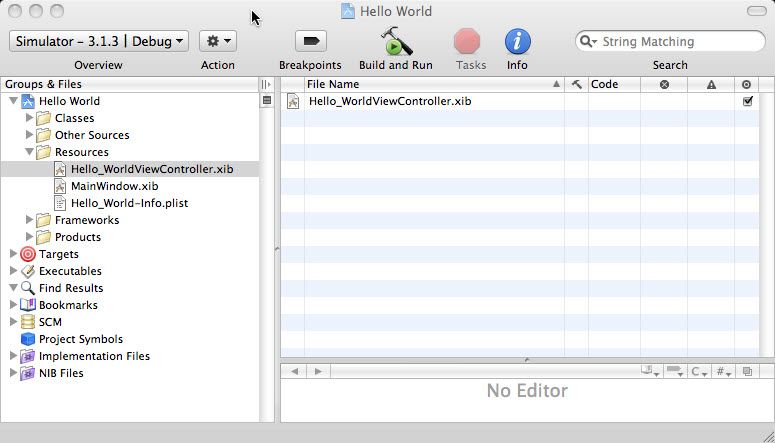This screenshot has width=775, height=443.
Task: Collapse the Resources folder
Action: [x=30, y=152]
